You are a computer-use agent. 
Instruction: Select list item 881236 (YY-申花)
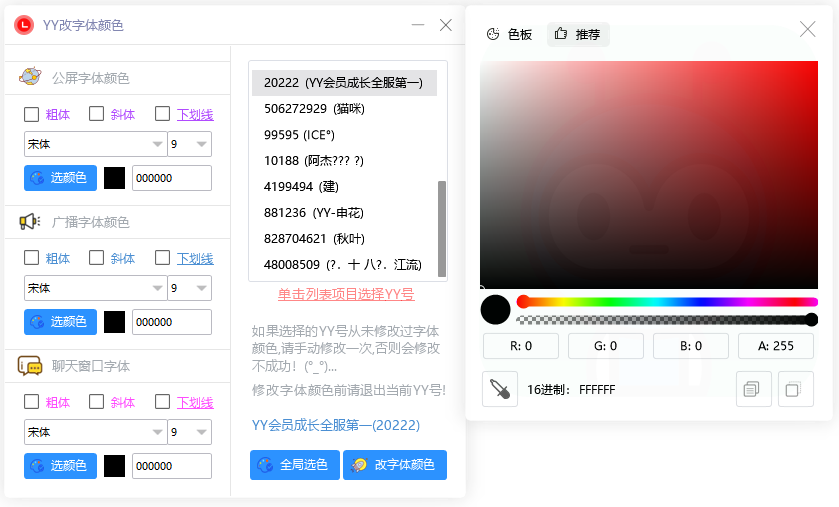coord(344,213)
